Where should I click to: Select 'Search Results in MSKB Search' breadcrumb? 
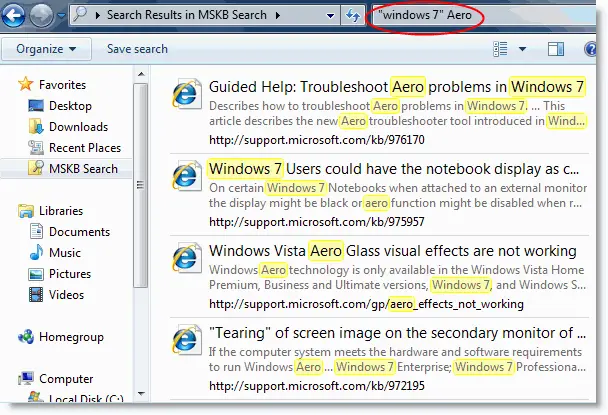click(187, 15)
